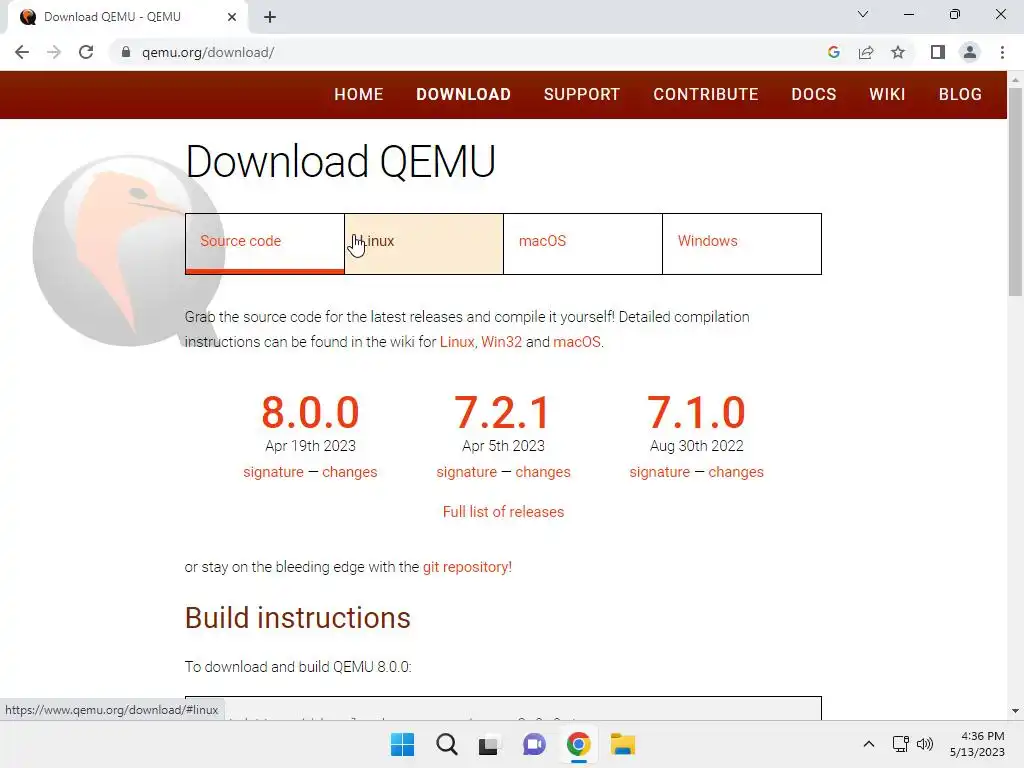The width and height of the screenshot is (1024, 768).
Task: Open the changes link for 7.1.0
Action: click(x=736, y=472)
